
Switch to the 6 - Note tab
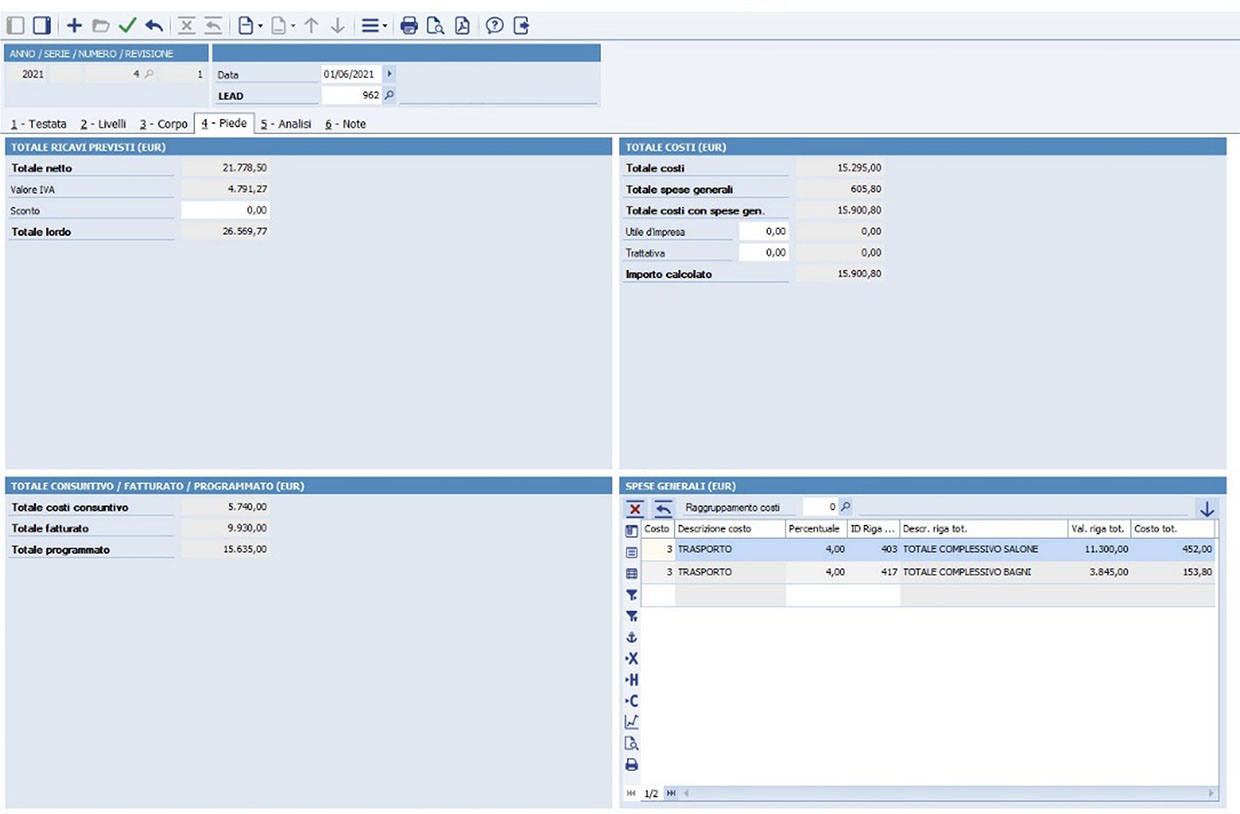pos(345,124)
